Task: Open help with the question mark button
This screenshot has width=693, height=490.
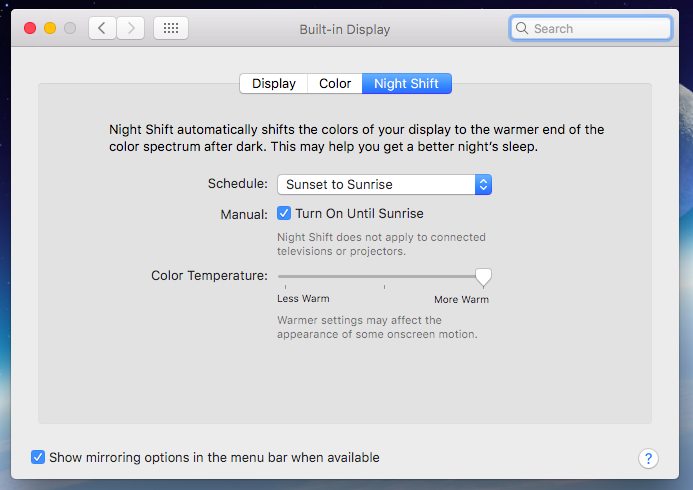Action: [x=648, y=458]
